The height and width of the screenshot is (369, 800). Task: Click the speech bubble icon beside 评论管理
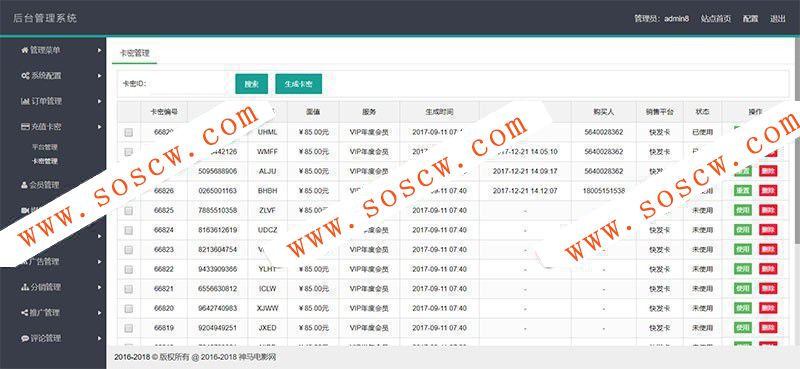click(x=24, y=338)
